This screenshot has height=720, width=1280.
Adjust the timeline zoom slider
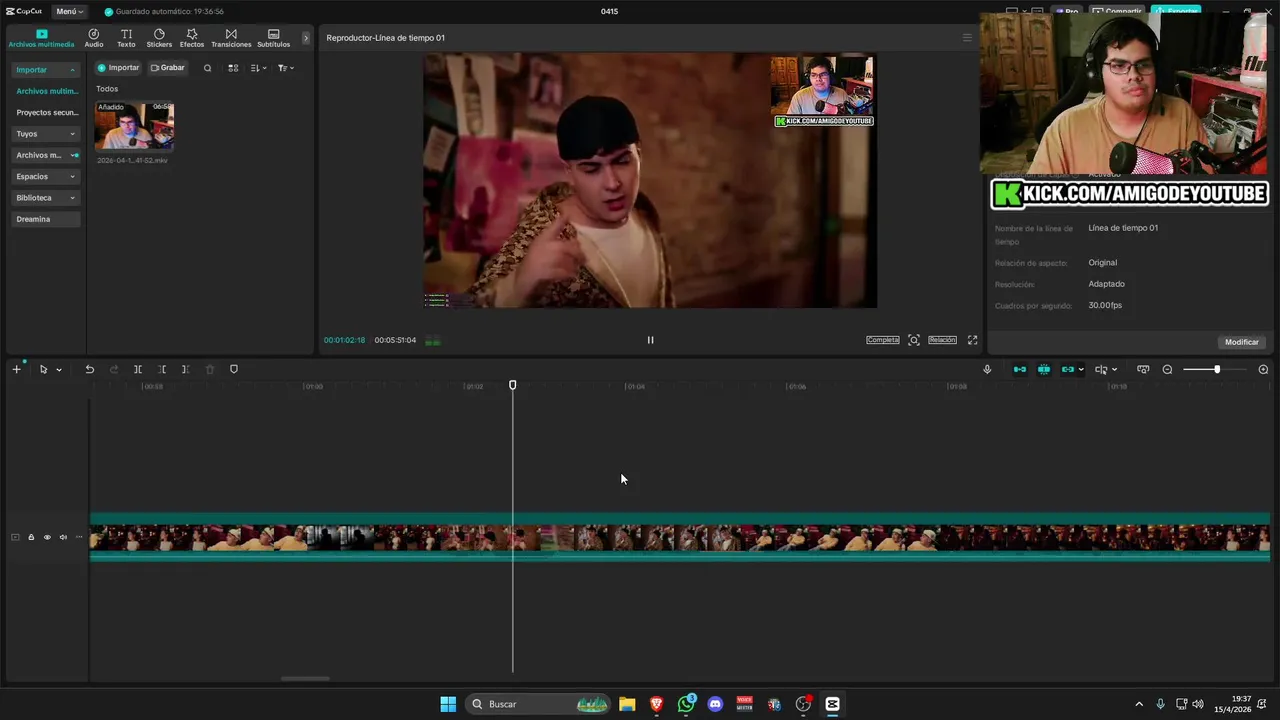[x=1216, y=369]
